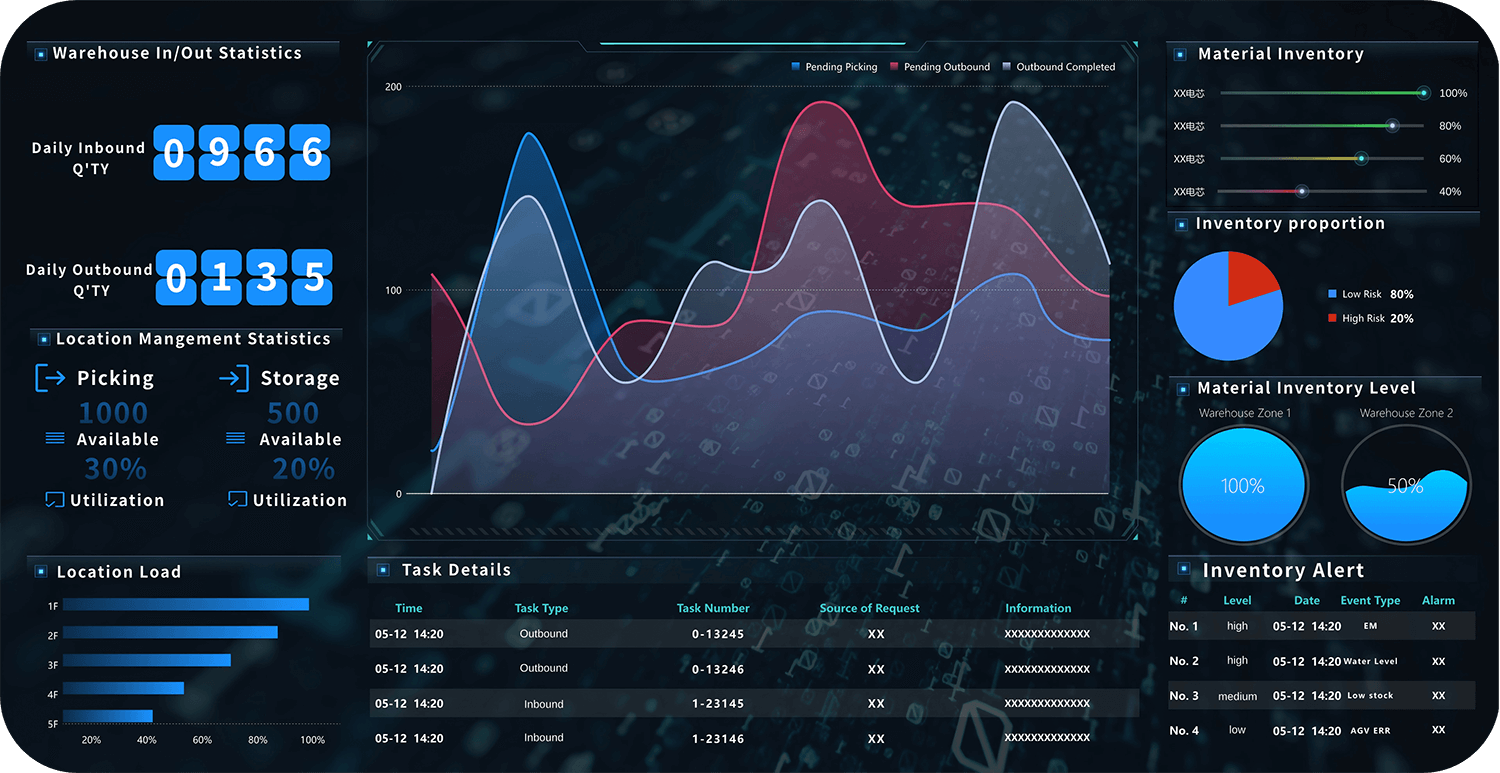This screenshot has height=773, width=1500.
Task: Click the 100% material inventory slider handle
Action: click(x=1423, y=93)
